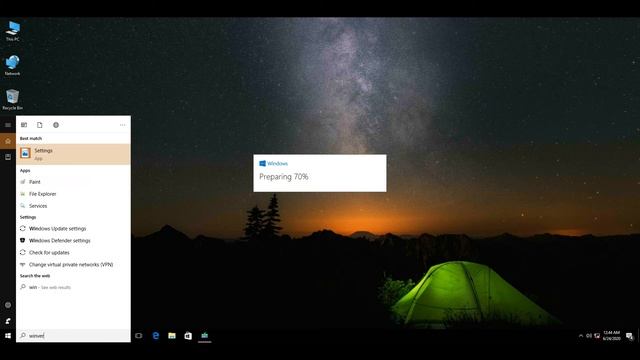Launch Microsoft Edge from the taskbar

point(156,336)
